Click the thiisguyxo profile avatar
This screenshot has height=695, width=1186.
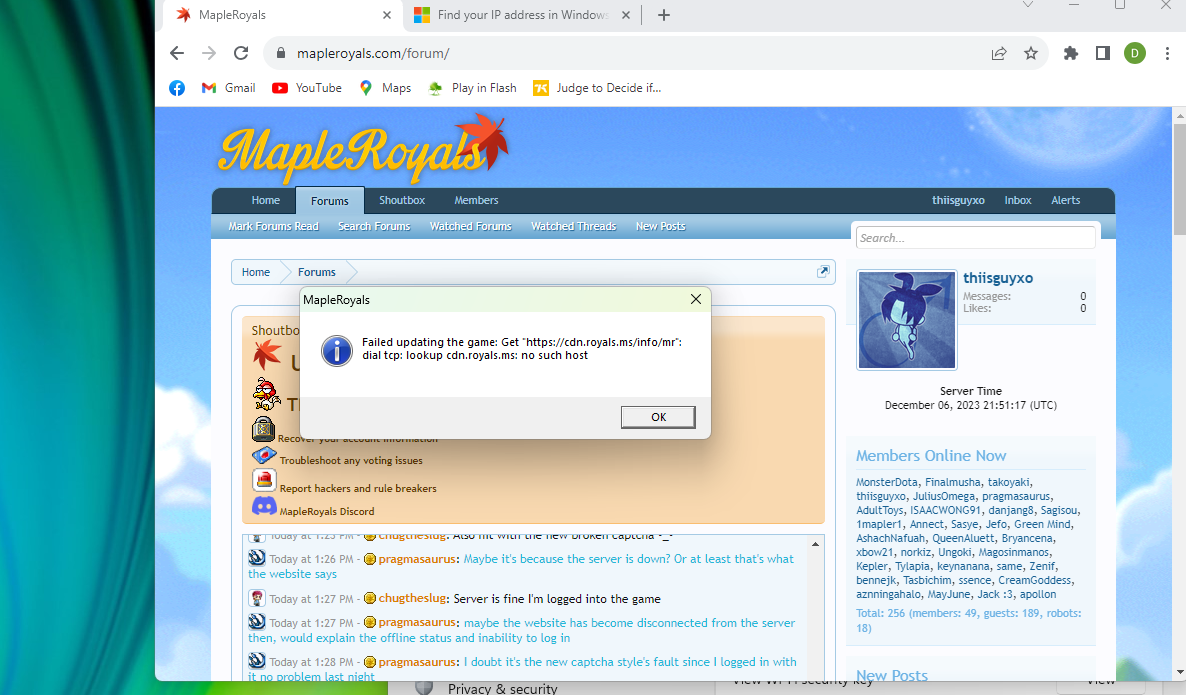(906, 320)
